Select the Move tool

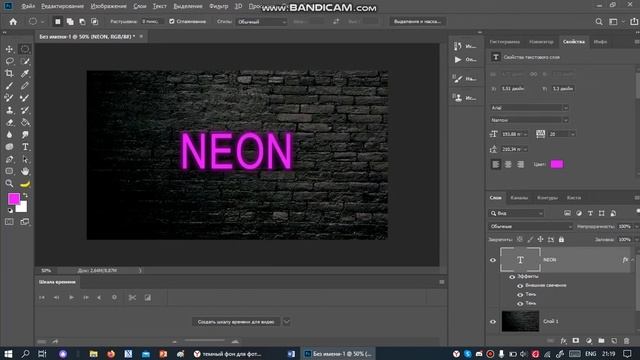pyautogui.click(x=9, y=49)
